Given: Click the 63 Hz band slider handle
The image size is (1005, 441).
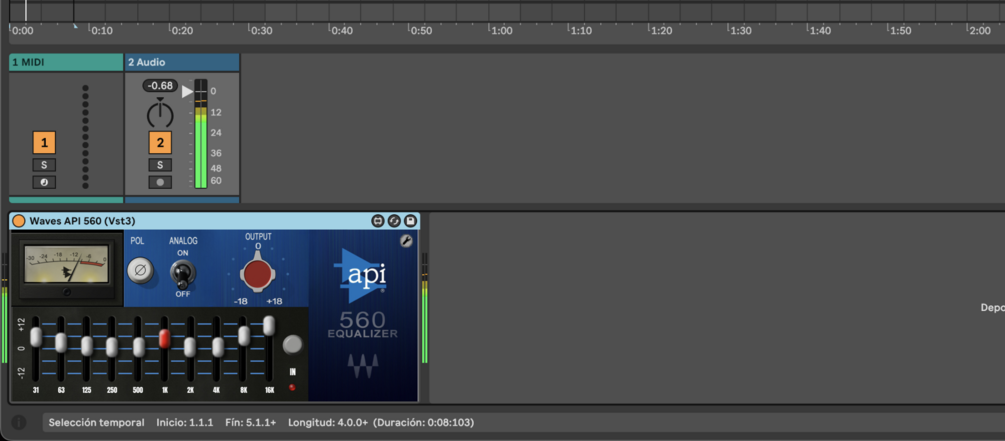Looking at the screenshot, I should coord(61,342).
